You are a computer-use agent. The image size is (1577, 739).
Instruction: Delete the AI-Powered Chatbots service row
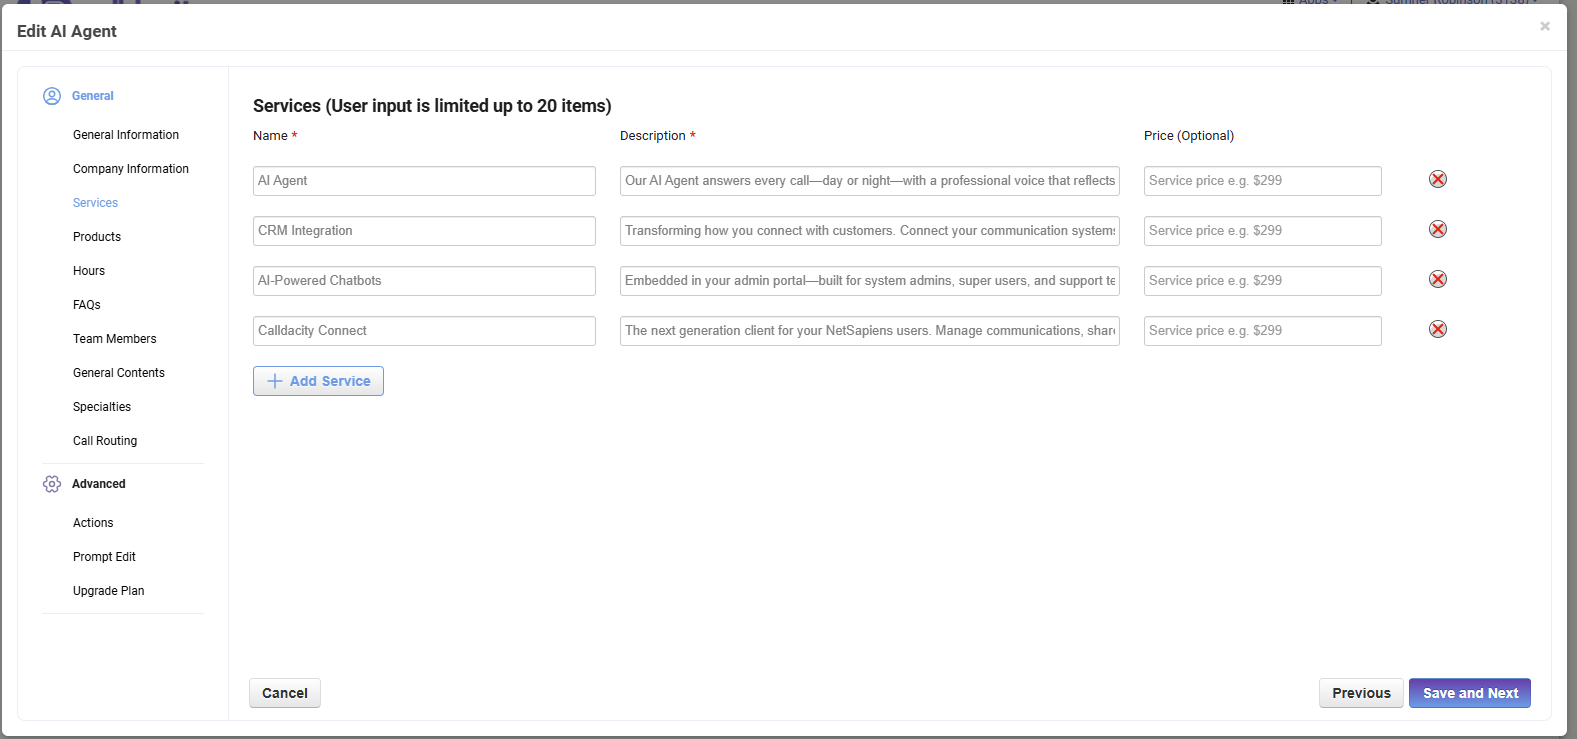(1437, 280)
